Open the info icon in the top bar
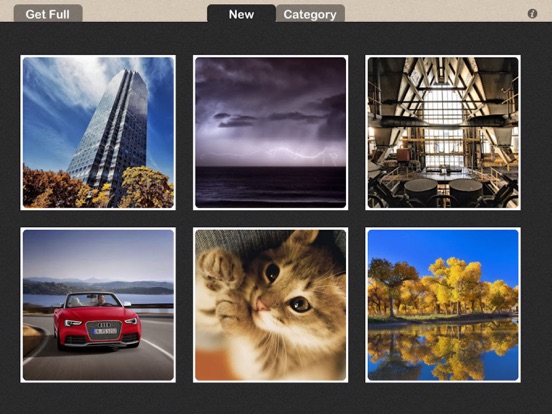 [x=532, y=14]
